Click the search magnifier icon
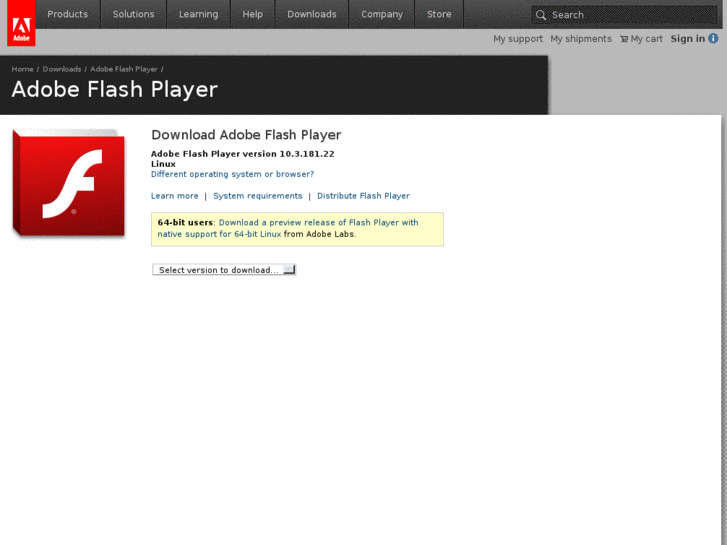 (541, 15)
